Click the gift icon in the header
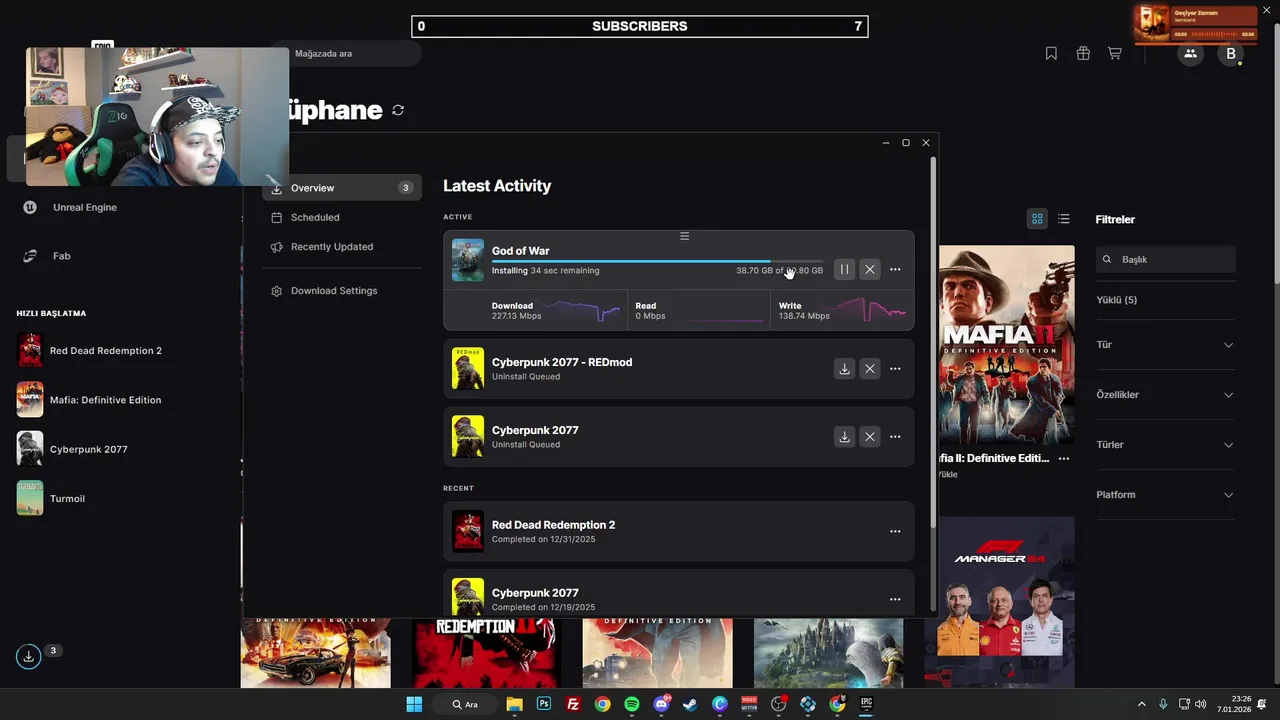Viewport: 1280px width, 720px height. click(x=1083, y=54)
